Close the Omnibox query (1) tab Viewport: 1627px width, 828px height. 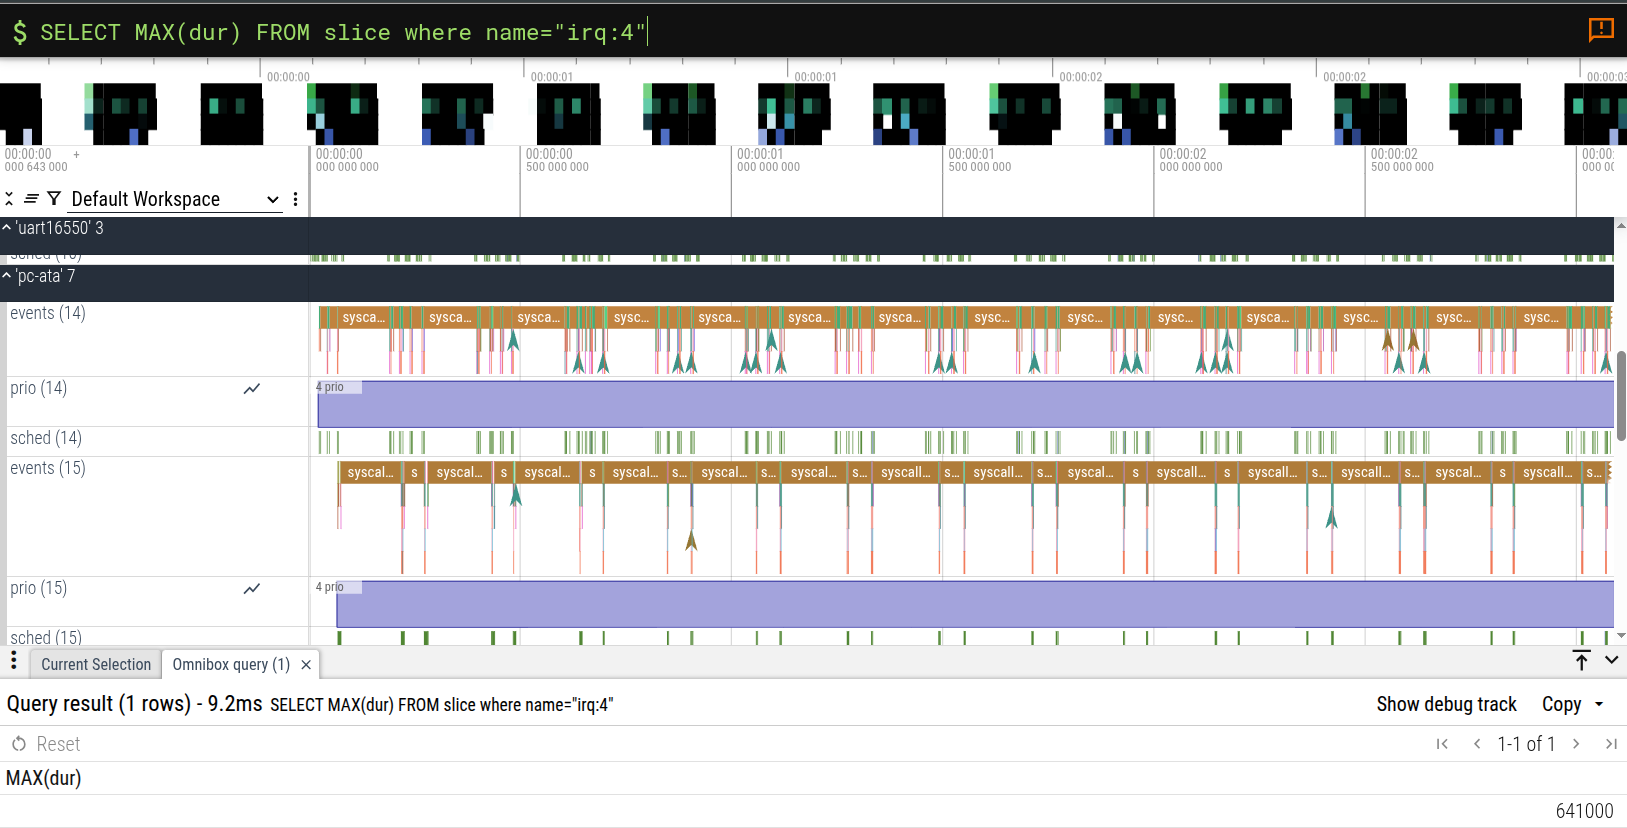(x=306, y=665)
